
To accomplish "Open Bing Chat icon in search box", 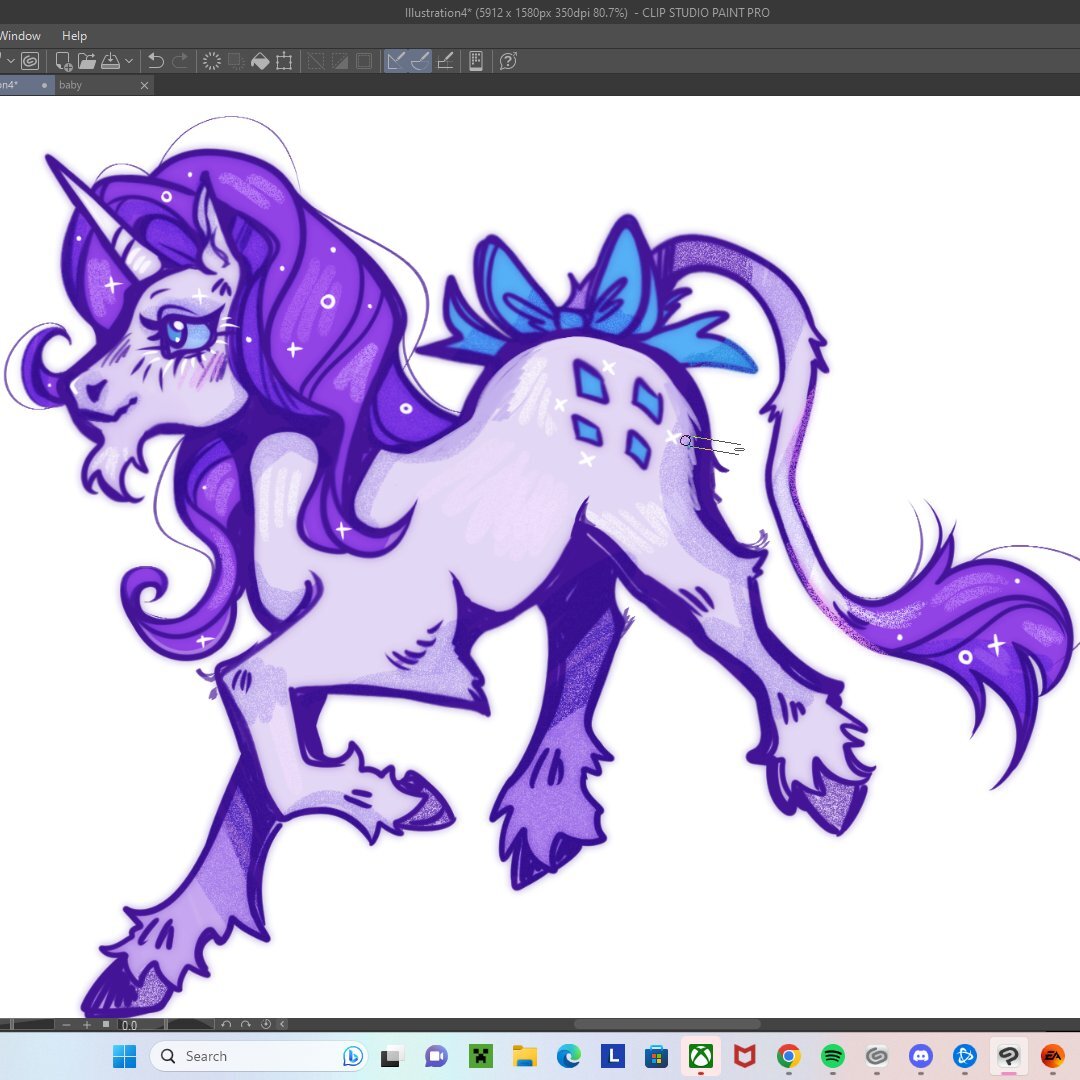I will (x=353, y=1056).
